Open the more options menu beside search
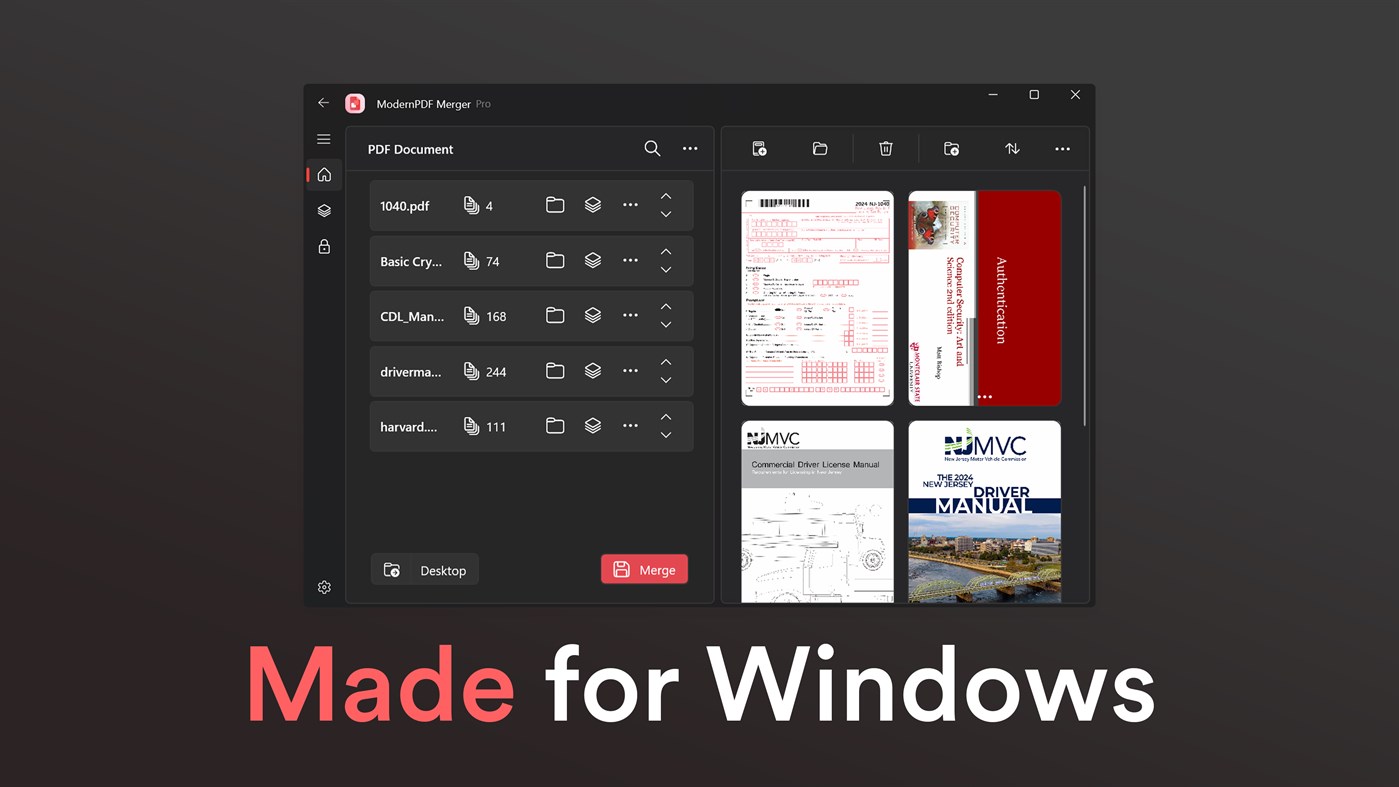The image size is (1399, 787). pyautogui.click(x=690, y=148)
